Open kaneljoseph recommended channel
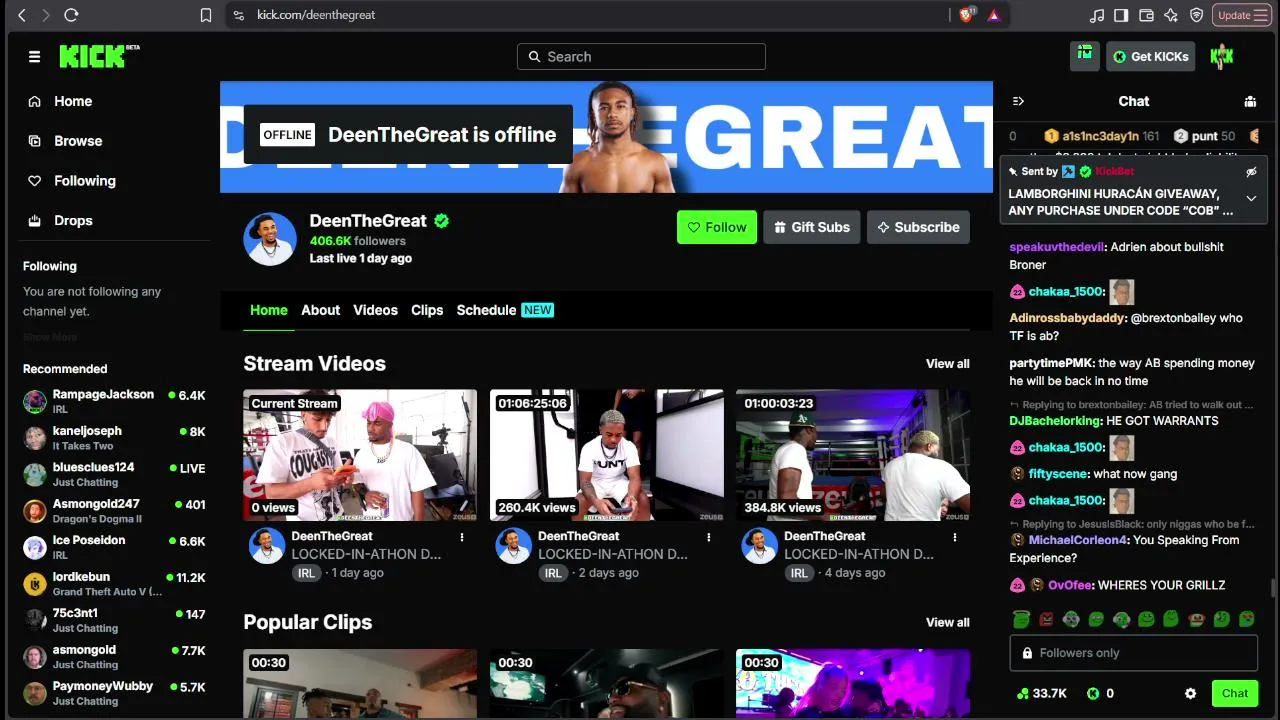The height and width of the screenshot is (720, 1280). (114, 438)
